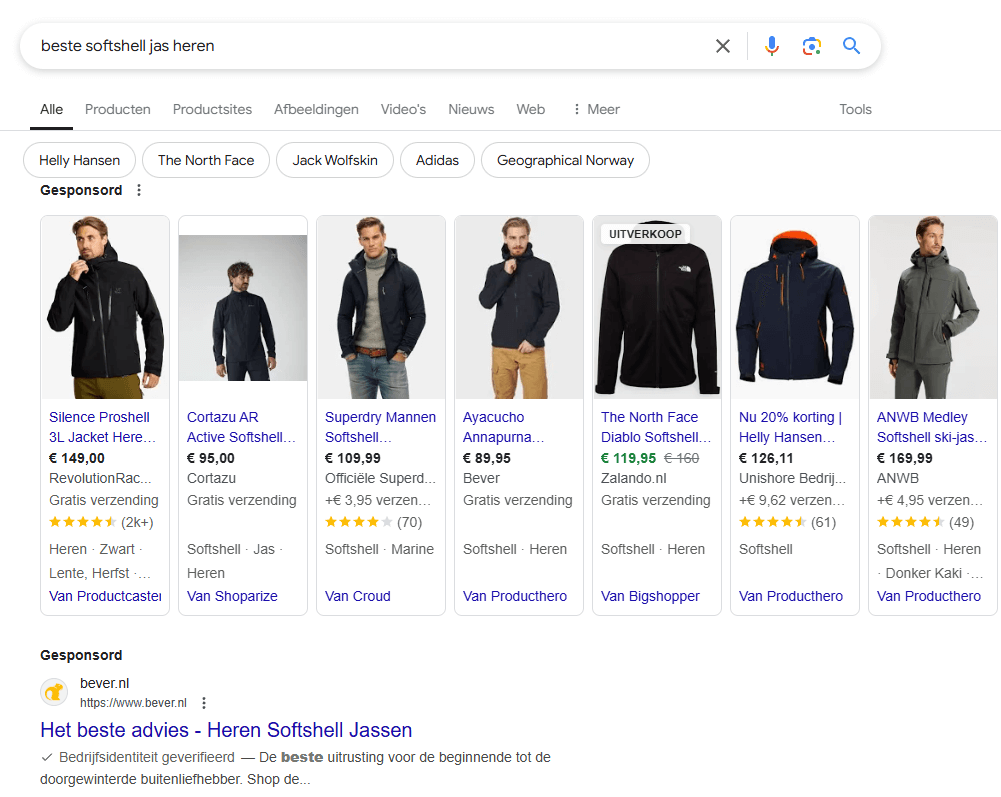Click the discounted € 119,95 price

point(628,459)
